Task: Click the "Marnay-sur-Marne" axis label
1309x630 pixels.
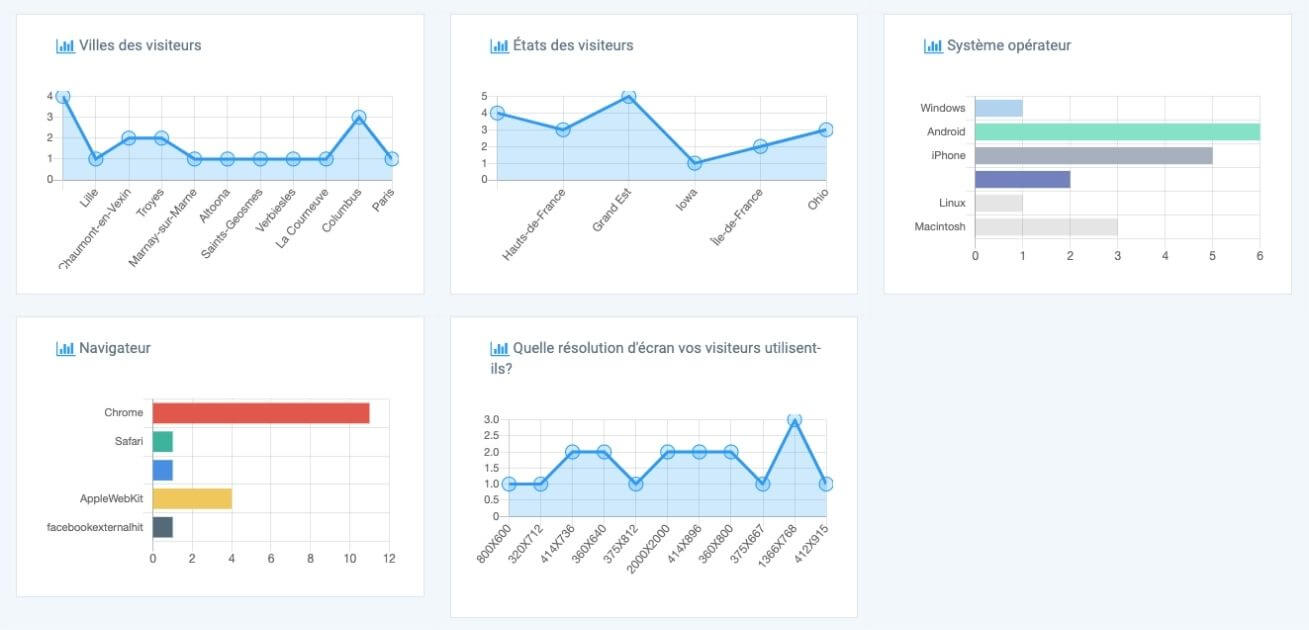Action: pyautogui.click(x=163, y=229)
